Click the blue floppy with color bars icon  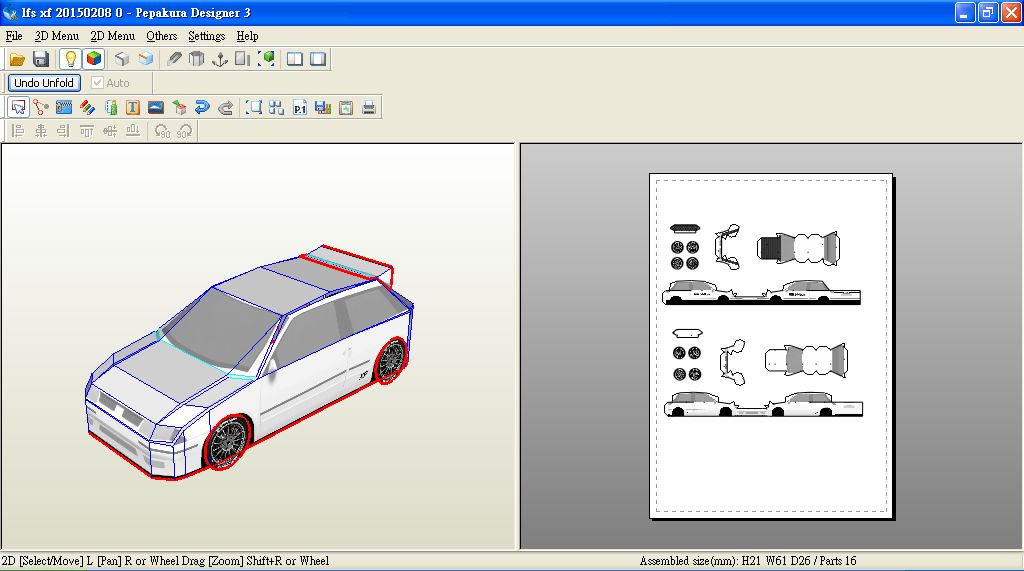click(323, 108)
